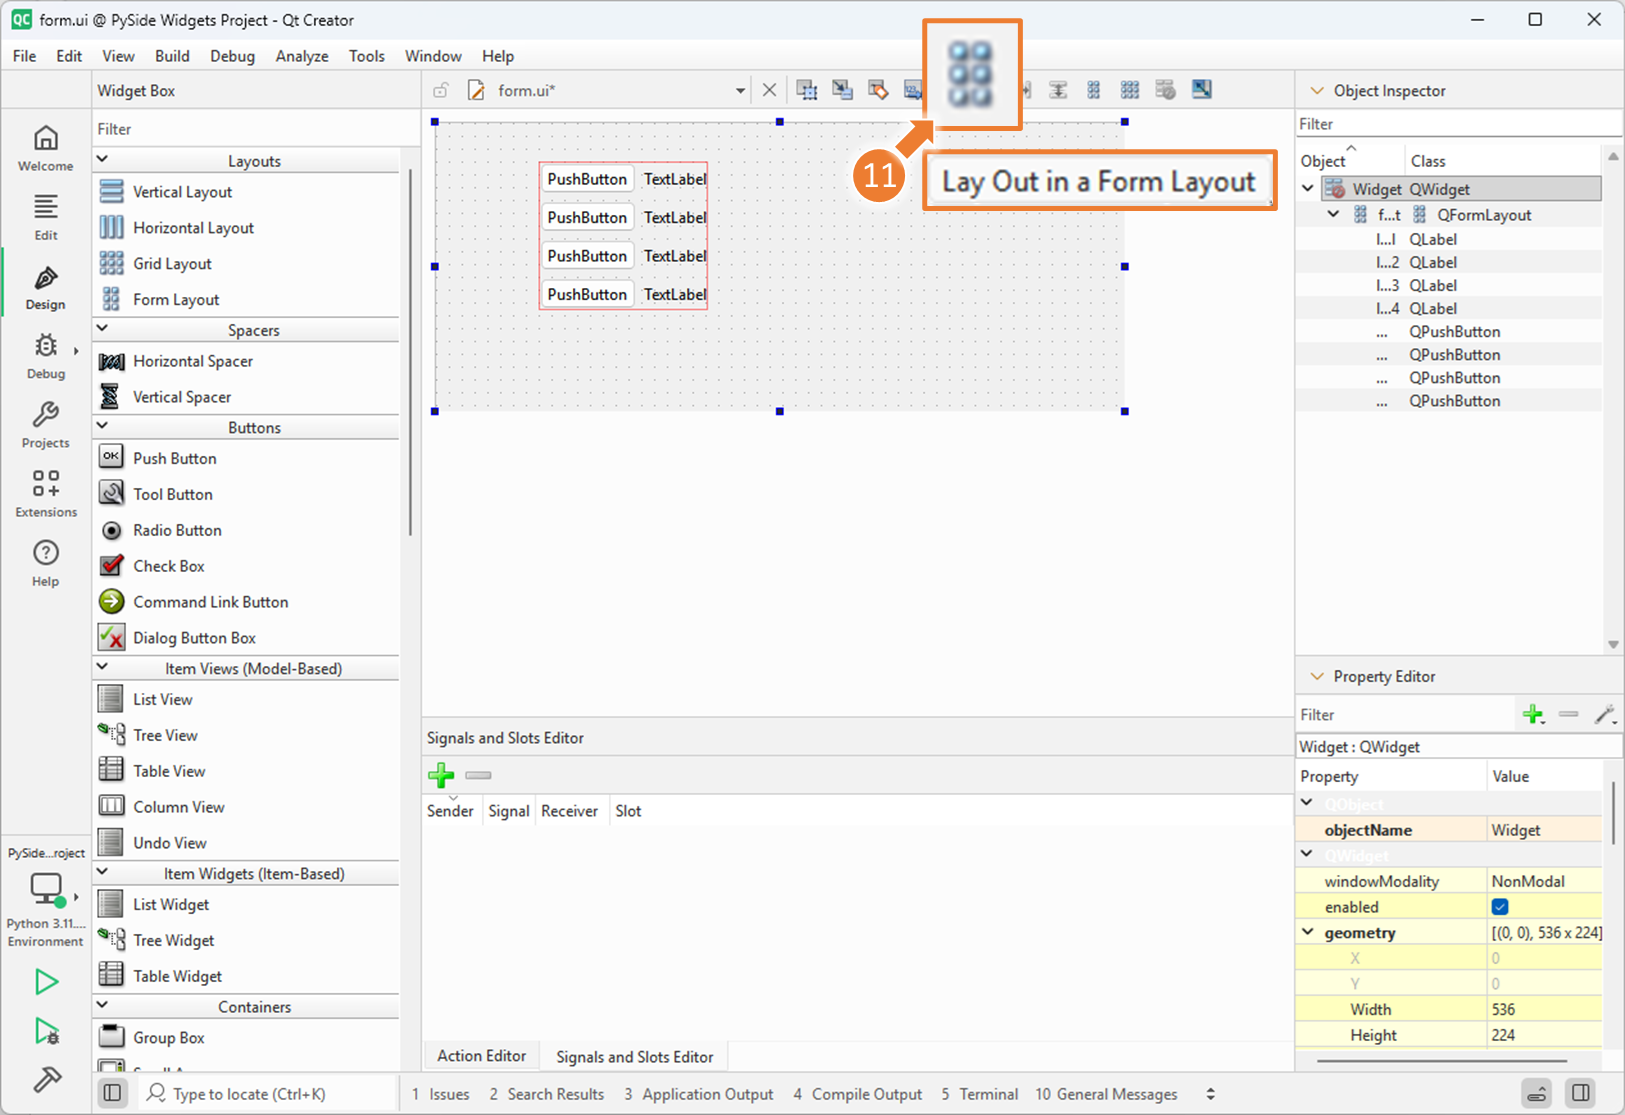The height and width of the screenshot is (1115, 1625).
Task: Toggle the right sidebar button in the status bar
Action: [1581, 1093]
